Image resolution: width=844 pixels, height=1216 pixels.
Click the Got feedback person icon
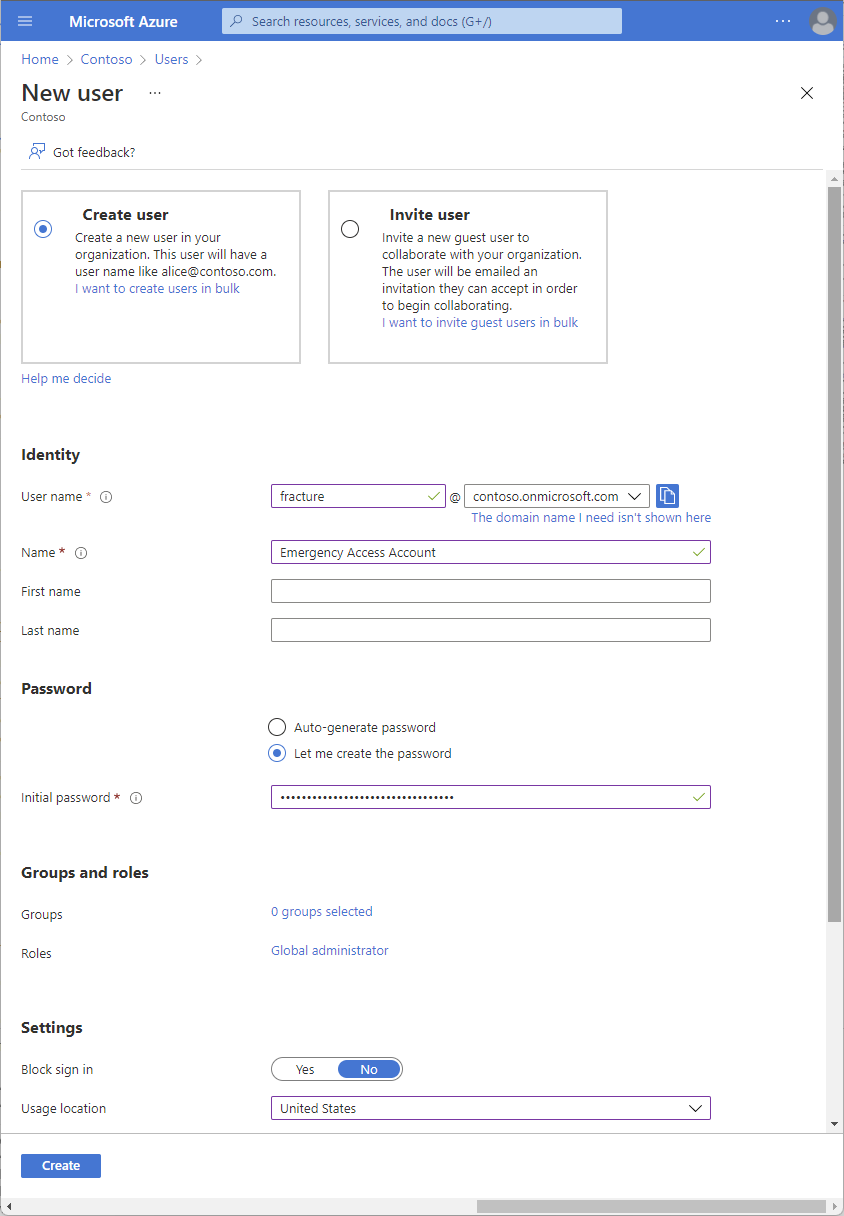pos(37,152)
